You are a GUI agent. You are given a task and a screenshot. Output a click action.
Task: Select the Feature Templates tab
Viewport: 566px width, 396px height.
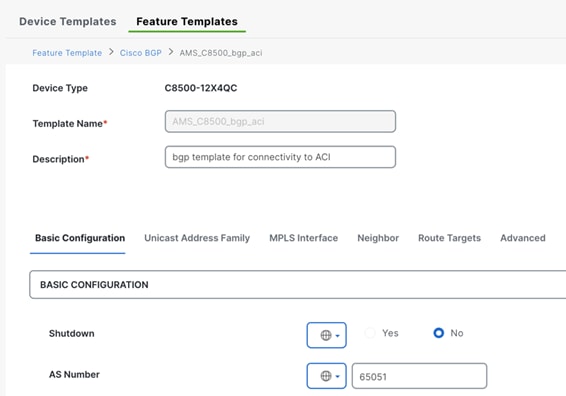tap(187, 22)
